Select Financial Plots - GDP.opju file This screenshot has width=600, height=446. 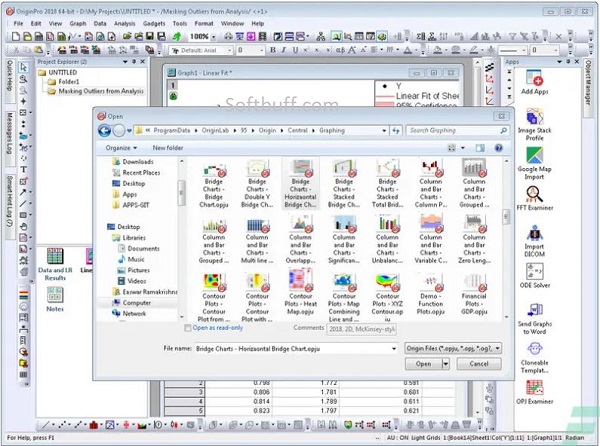coord(474,294)
